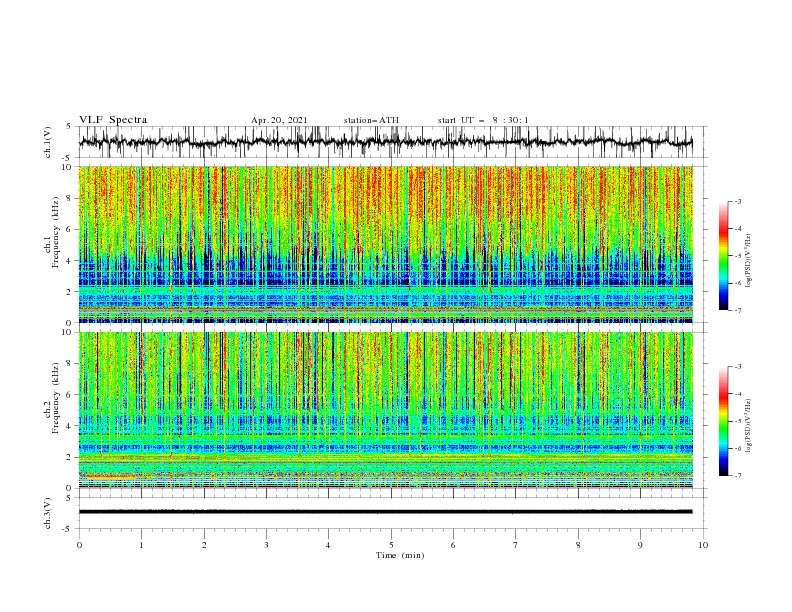Click the ch.1 spectrogram color scale bar
Screen dimensions: 792x612
pos(724,256)
